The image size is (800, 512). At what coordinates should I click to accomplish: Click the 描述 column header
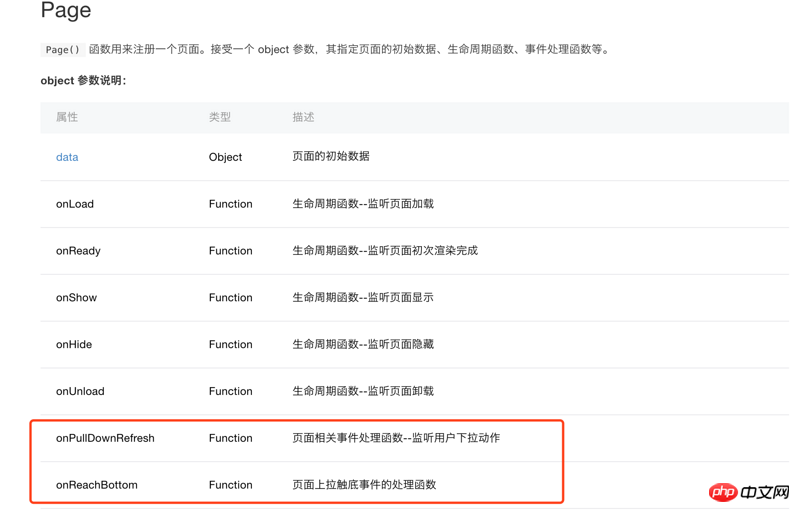pos(303,117)
